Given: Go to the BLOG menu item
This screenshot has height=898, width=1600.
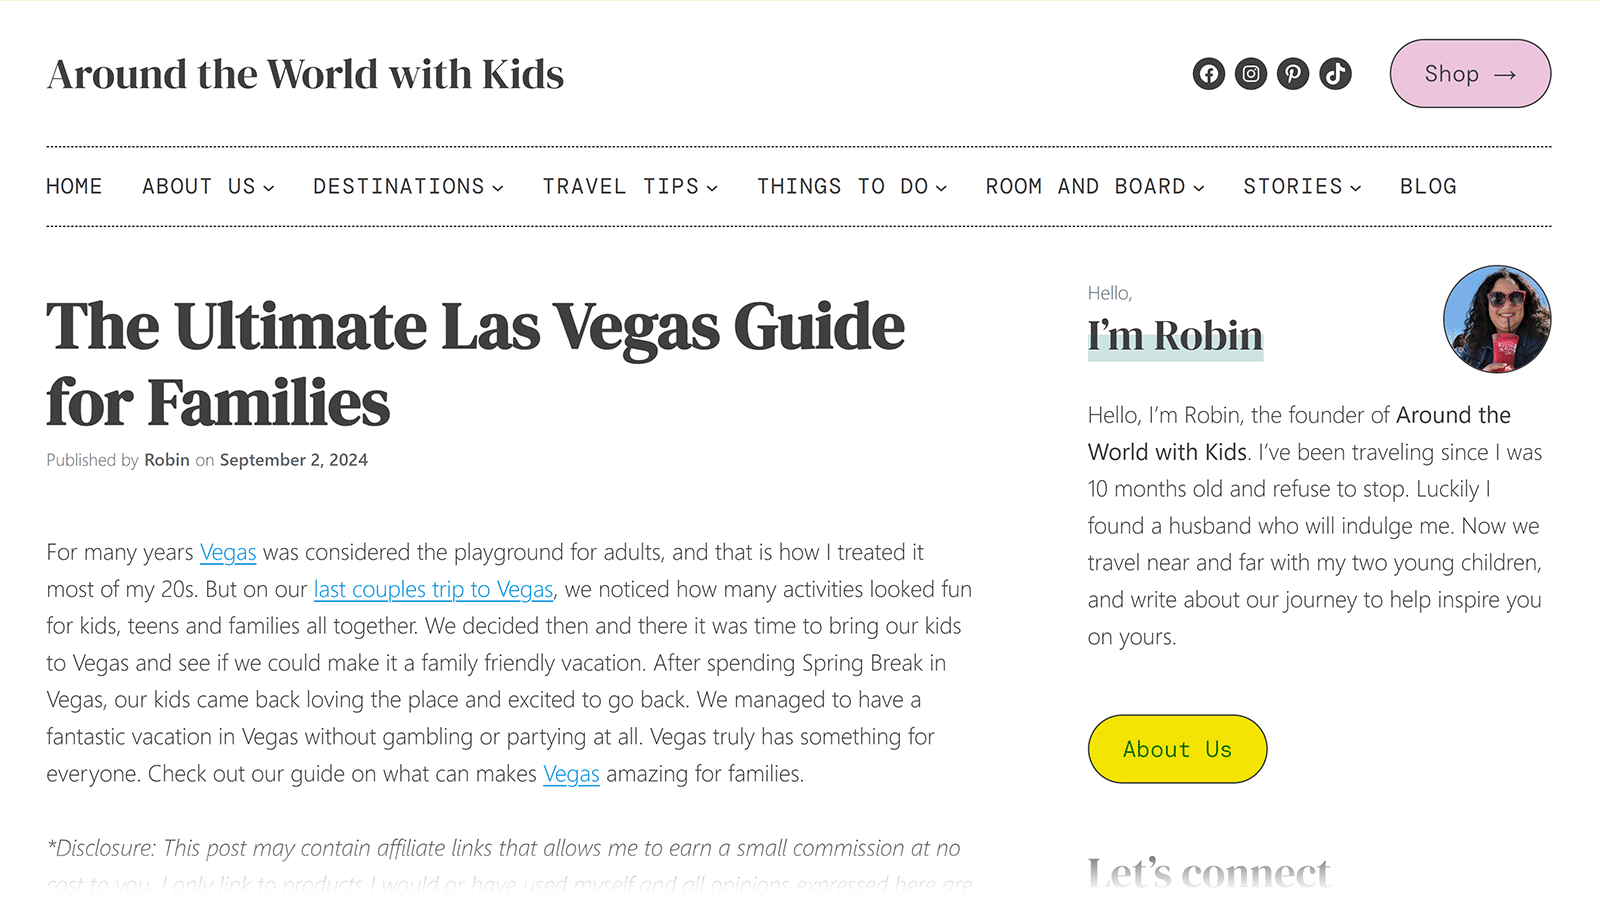Looking at the screenshot, I should [1428, 186].
